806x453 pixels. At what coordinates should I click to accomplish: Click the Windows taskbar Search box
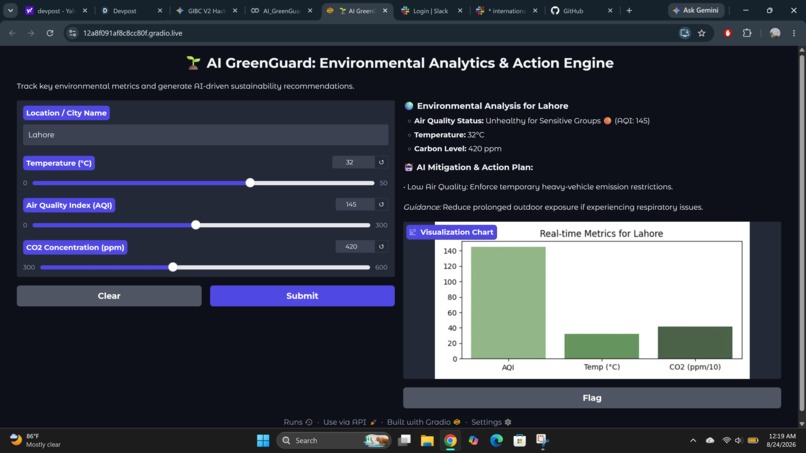coord(334,440)
